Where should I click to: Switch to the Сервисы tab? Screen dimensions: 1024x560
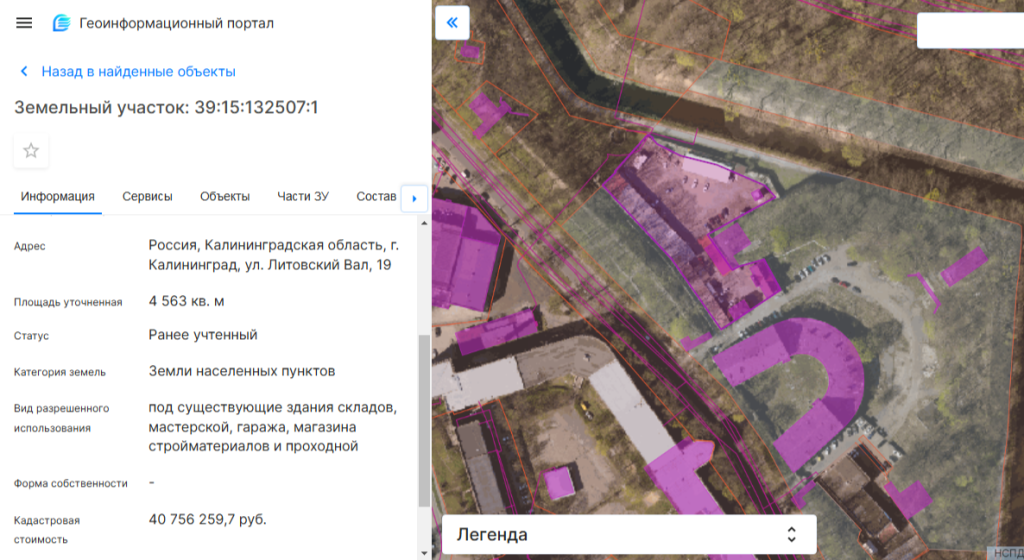147,197
